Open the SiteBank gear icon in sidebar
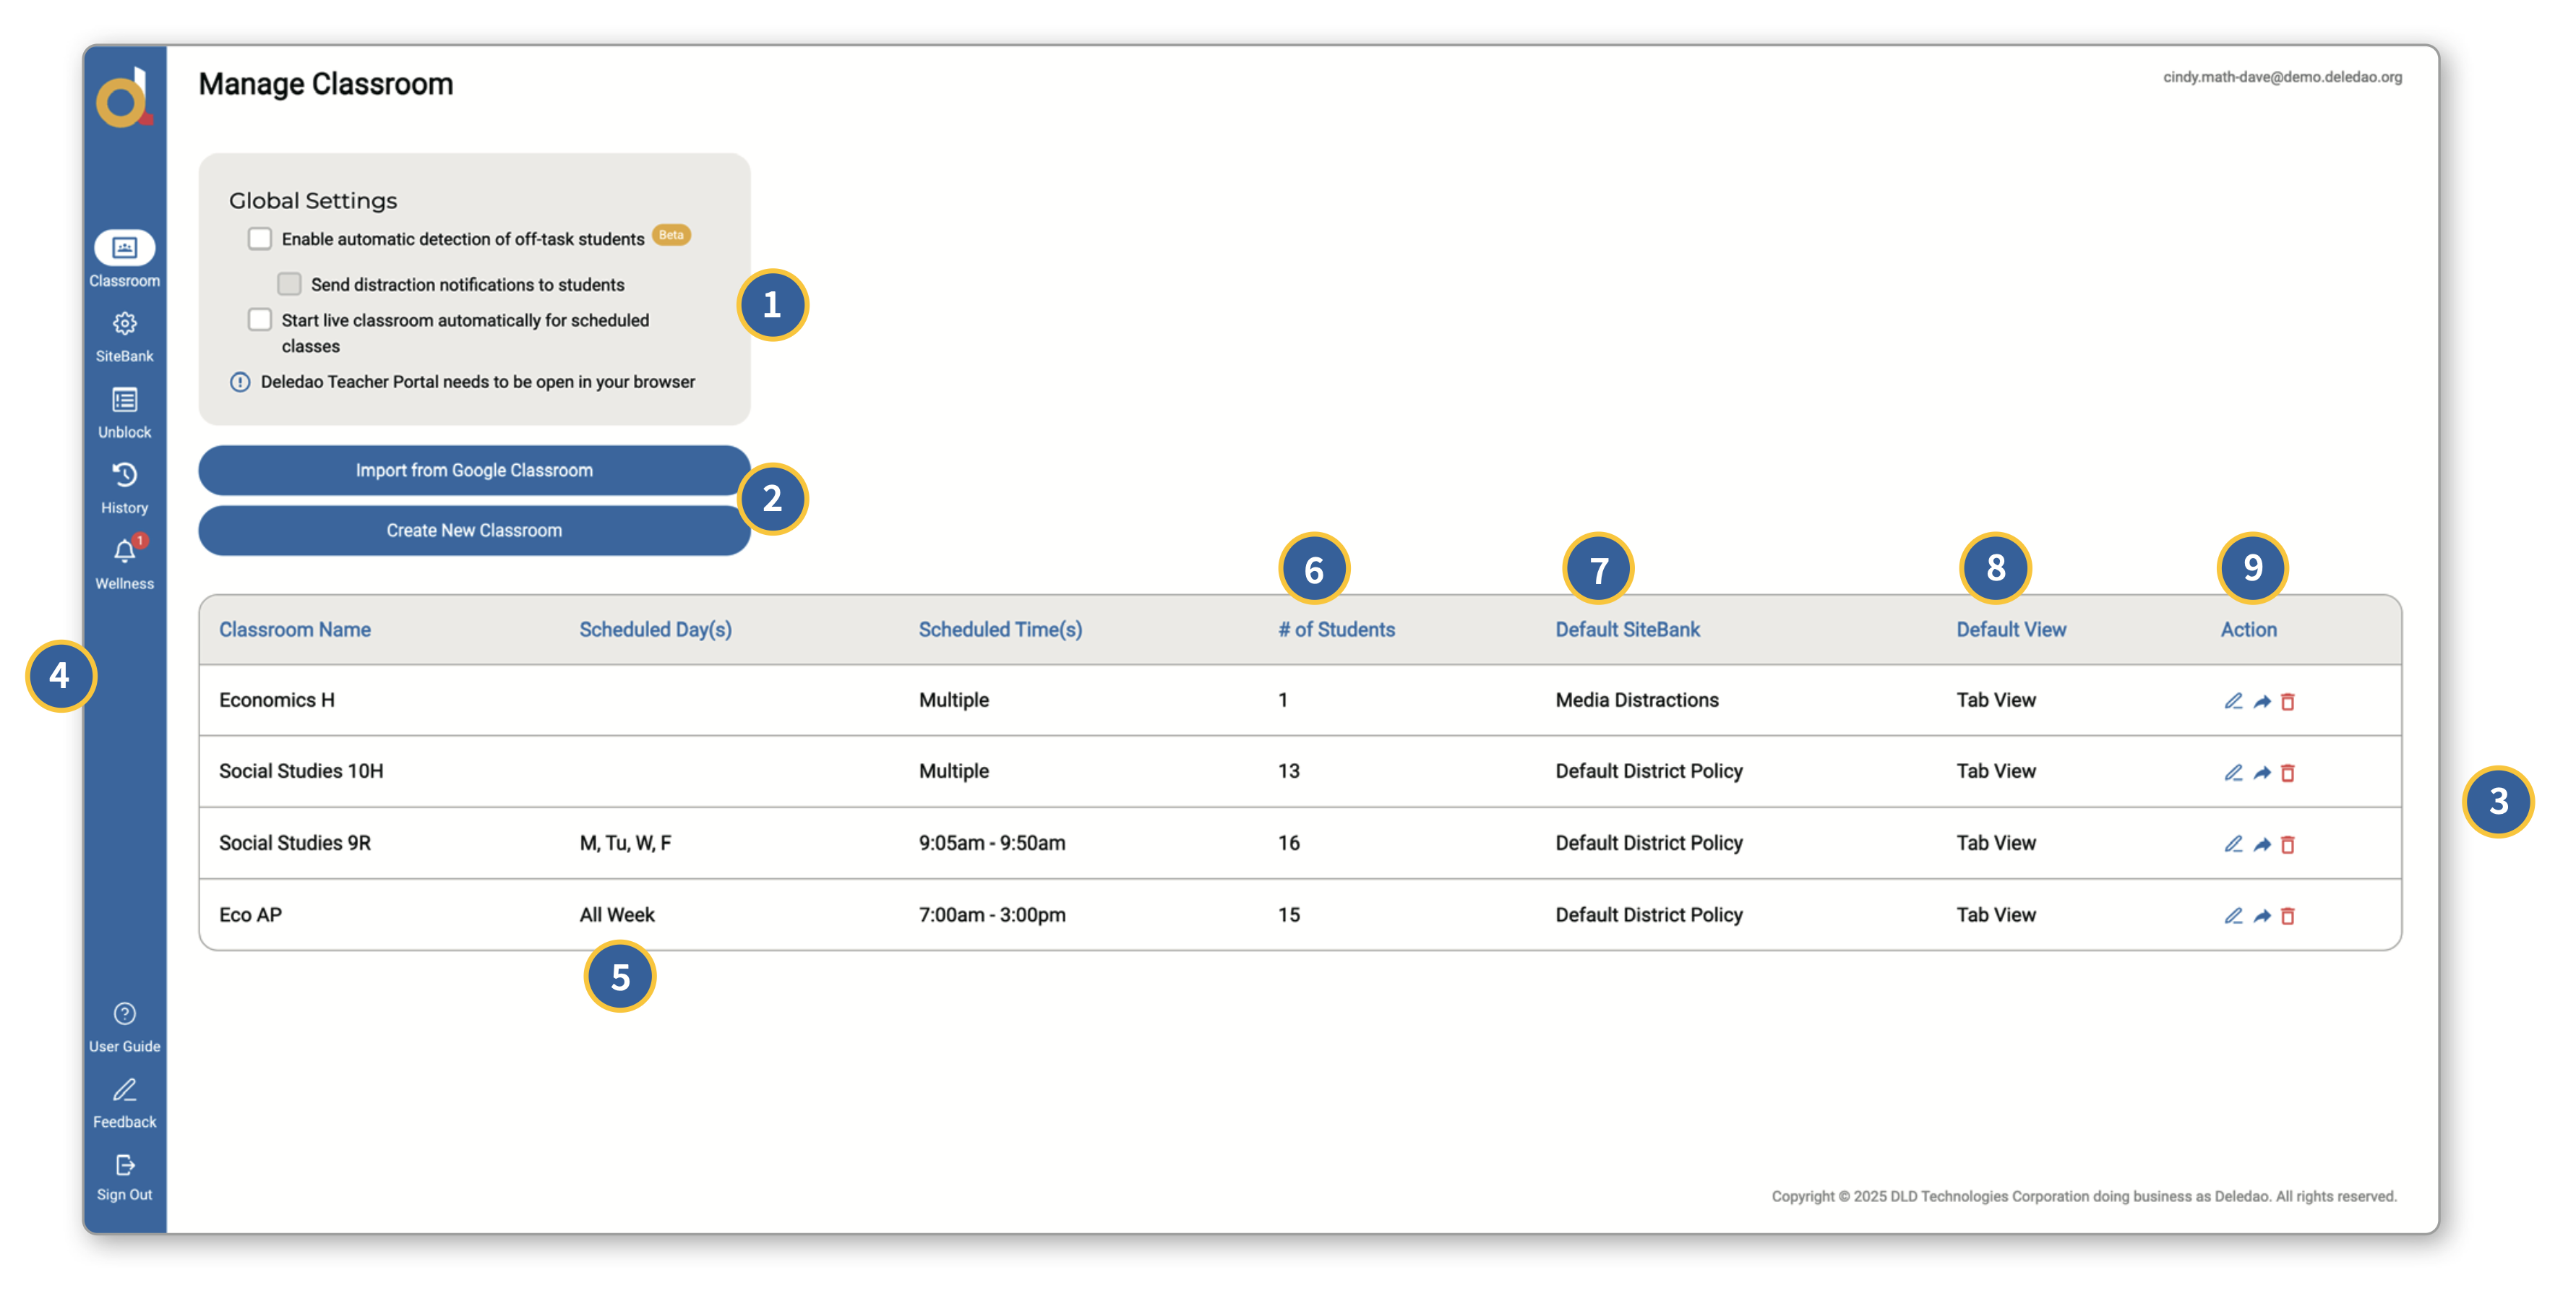Screen dimensions: 2576x1304 (124, 324)
